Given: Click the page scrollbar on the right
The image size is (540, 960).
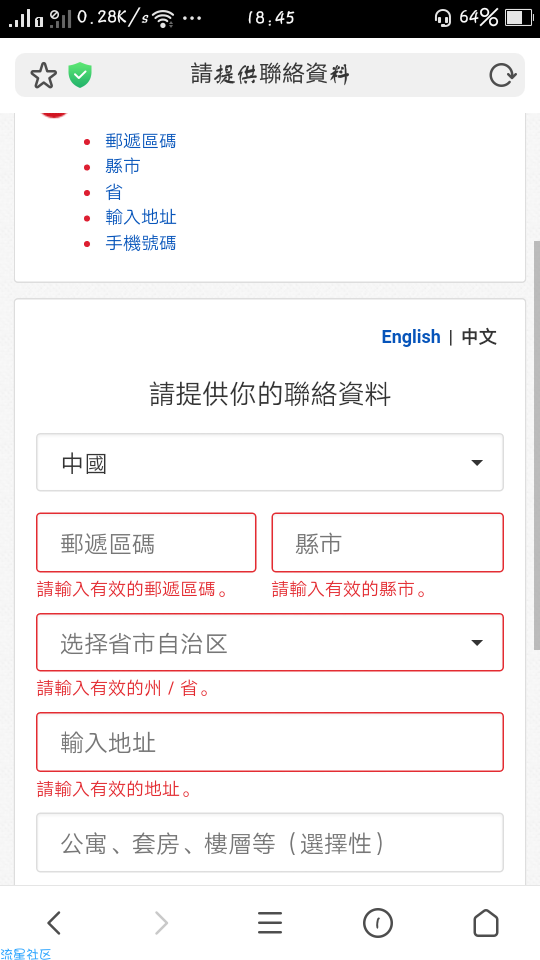Looking at the screenshot, I should click(x=536, y=446).
